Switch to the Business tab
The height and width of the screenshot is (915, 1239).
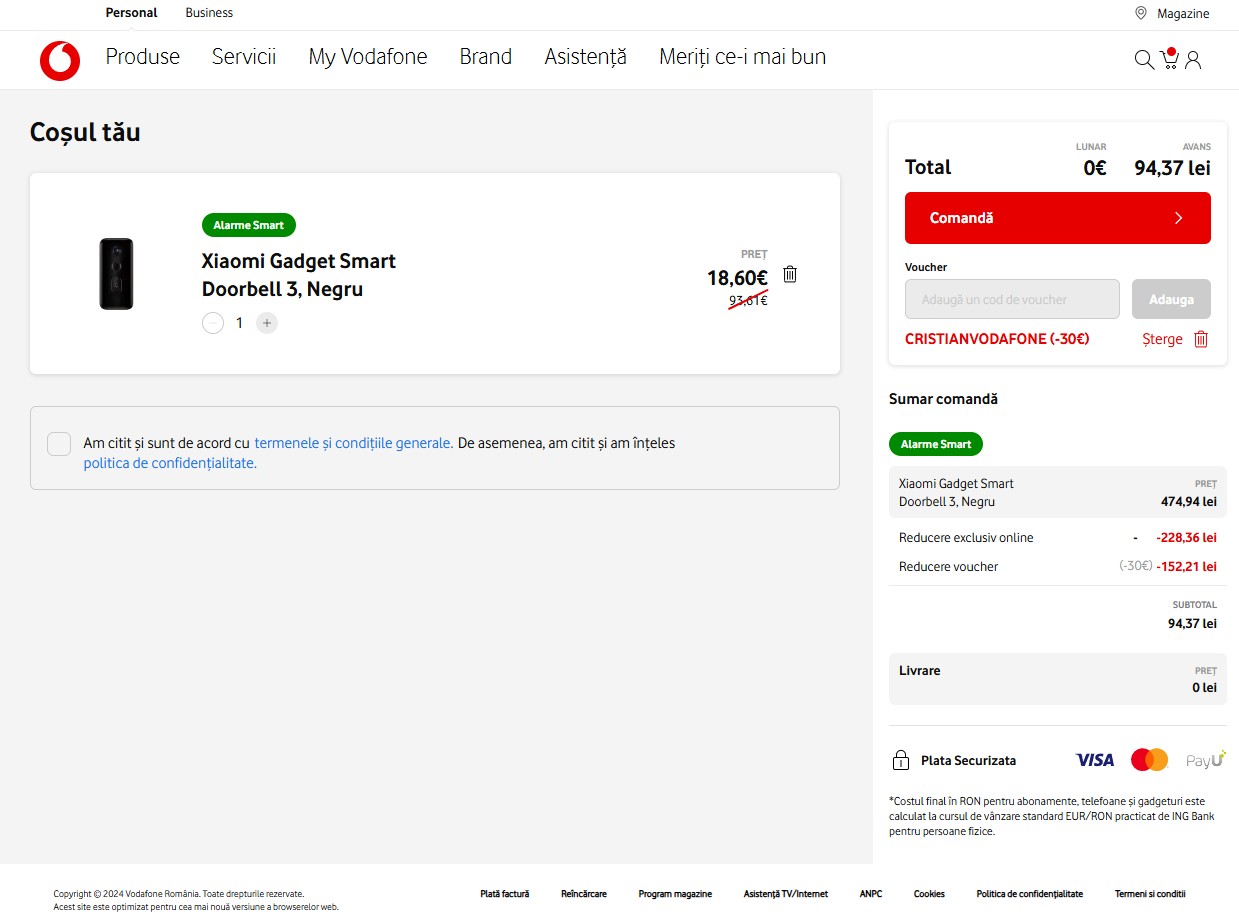[209, 13]
